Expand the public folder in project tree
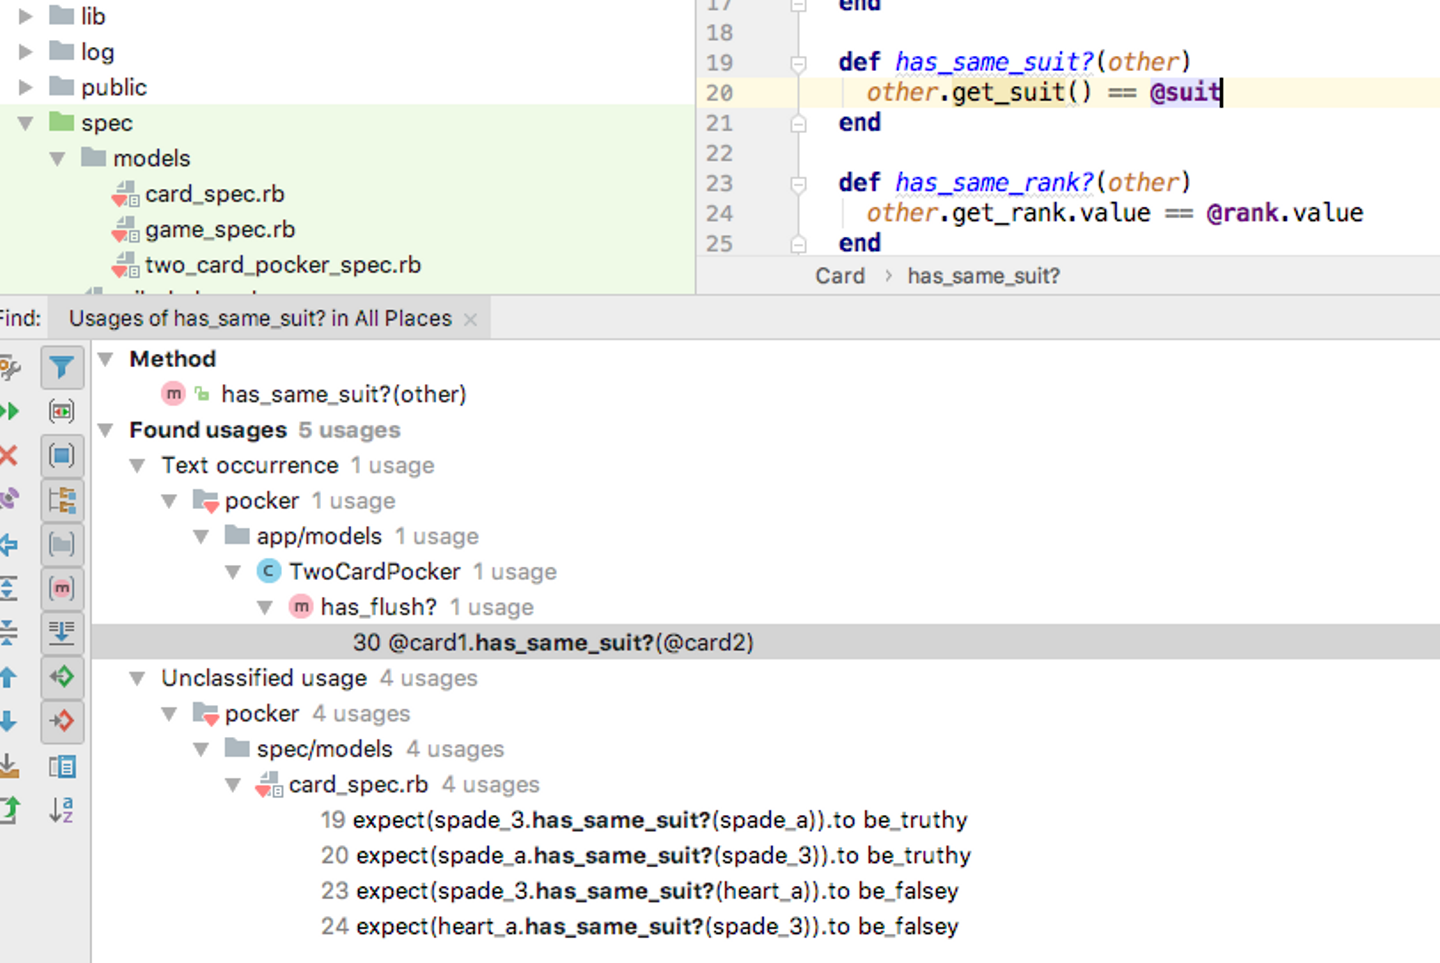The height and width of the screenshot is (963, 1440). pyautogui.click(x=26, y=88)
